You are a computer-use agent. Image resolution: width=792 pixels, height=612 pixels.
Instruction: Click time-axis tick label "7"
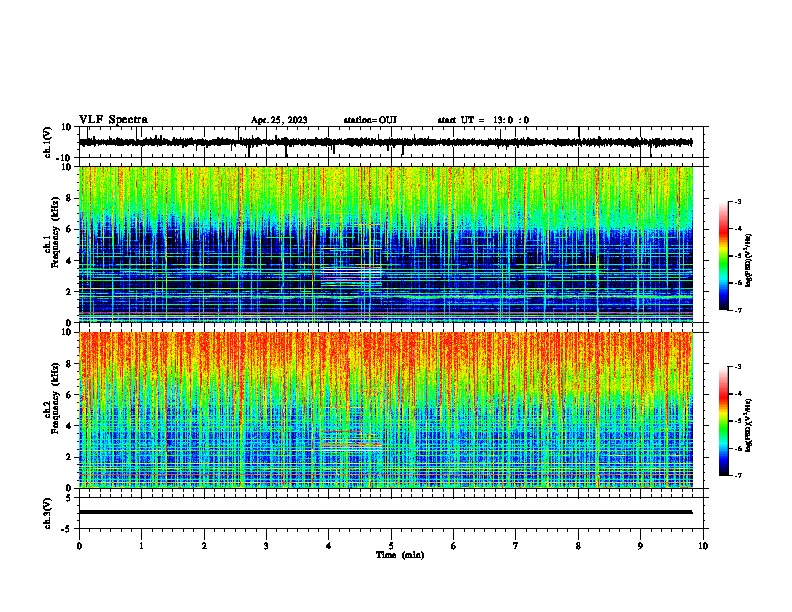(x=516, y=546)
